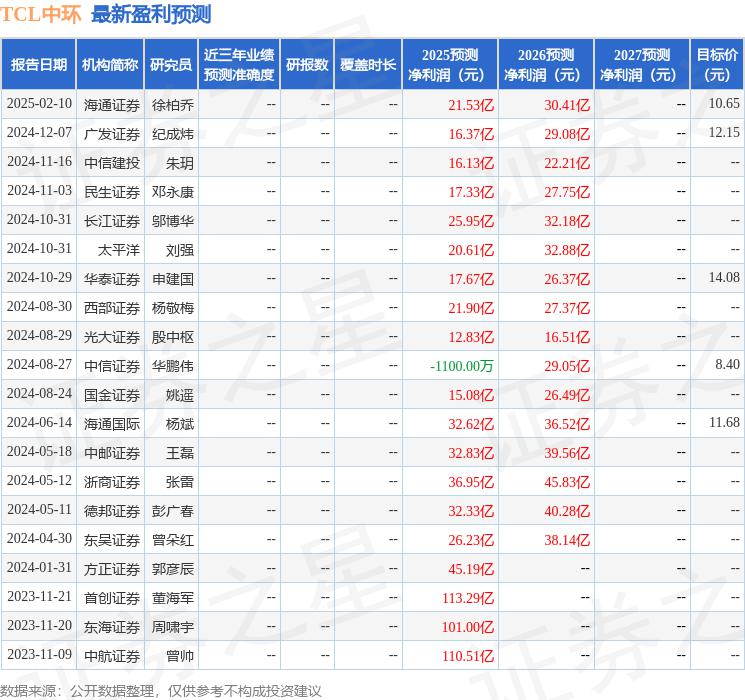Viewport: 745px width, 700px height.
Task: Select the 中航证券 institution cell
Action: pyautogui.click(x=112, y=656)
